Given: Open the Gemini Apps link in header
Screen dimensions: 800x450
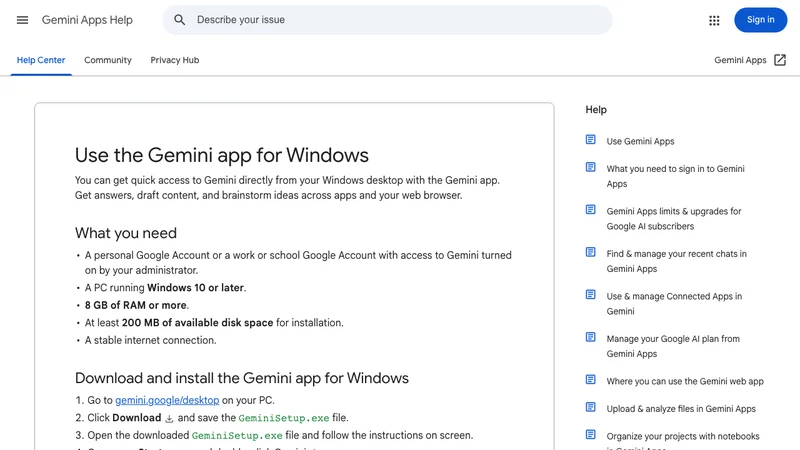Looking at the screenshot, I should tap(740, 60).
